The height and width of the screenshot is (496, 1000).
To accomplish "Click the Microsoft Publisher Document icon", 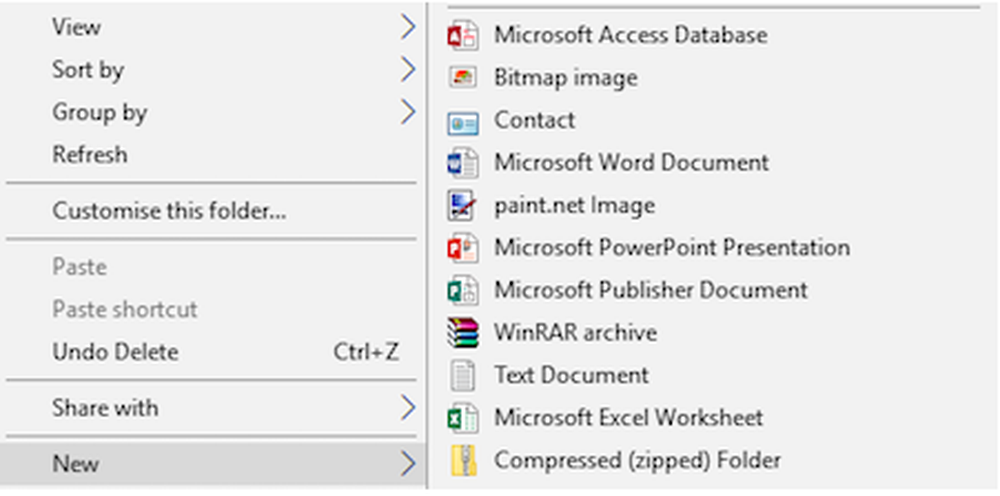I will coord(462,291).
